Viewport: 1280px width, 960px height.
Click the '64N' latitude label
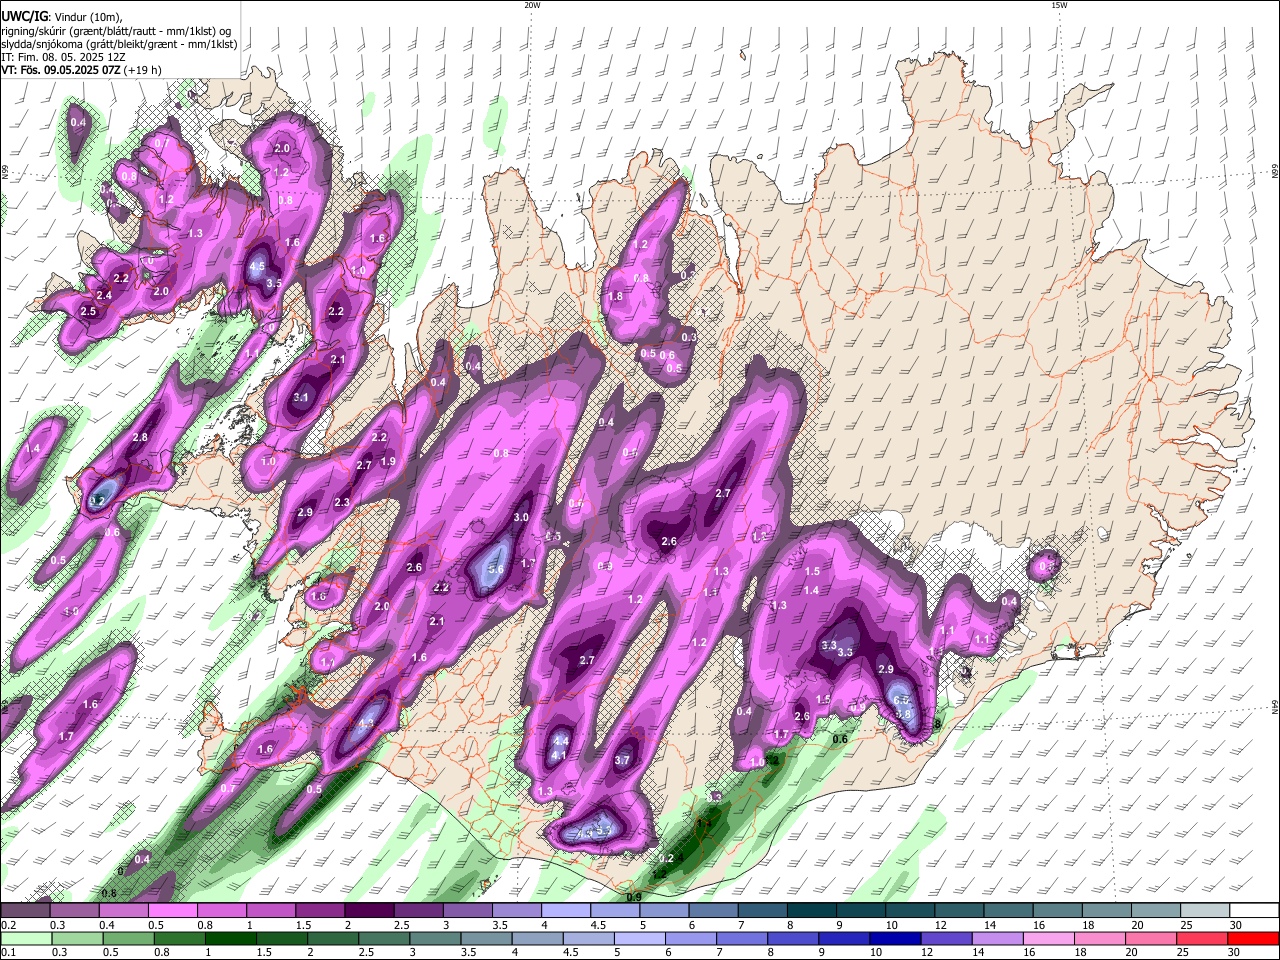point(1275,706)
